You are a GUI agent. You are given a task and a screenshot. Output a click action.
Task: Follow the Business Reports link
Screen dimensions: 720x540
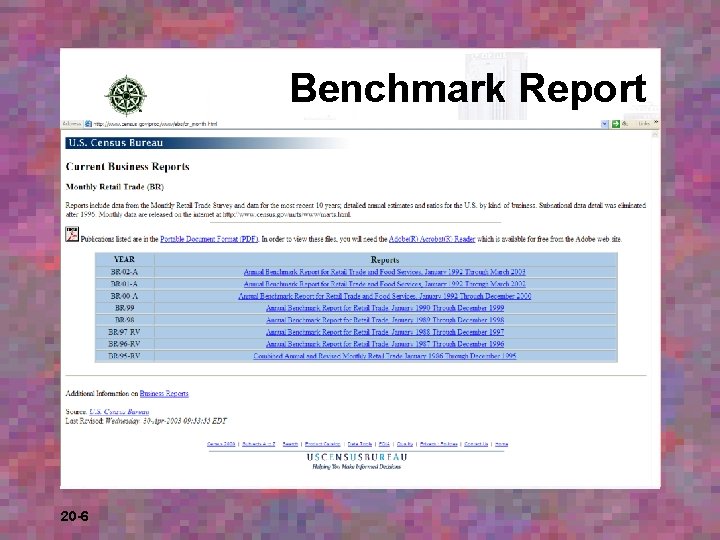(x=164, y=394)
